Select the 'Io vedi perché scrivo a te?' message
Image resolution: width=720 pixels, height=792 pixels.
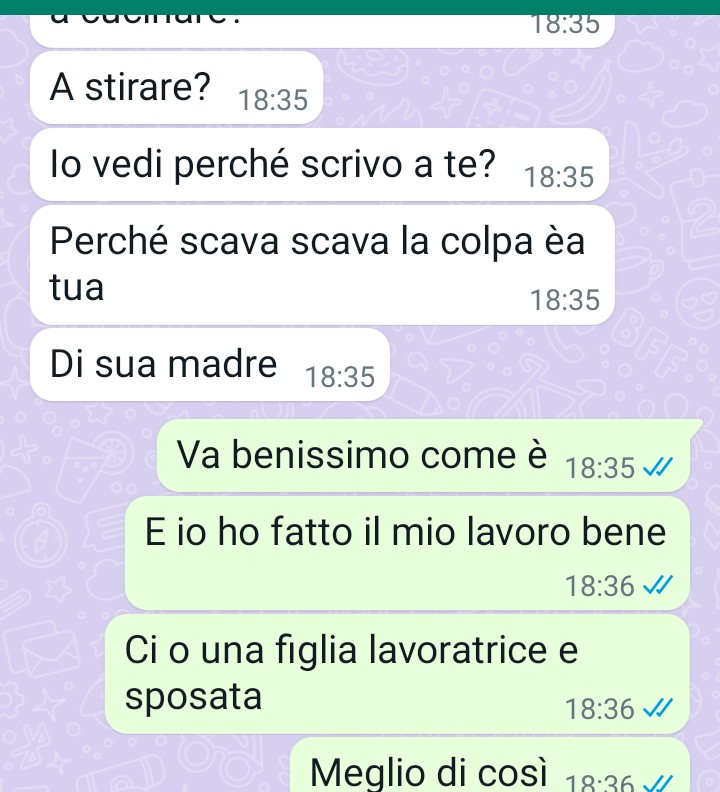click(x=319, y=165)
